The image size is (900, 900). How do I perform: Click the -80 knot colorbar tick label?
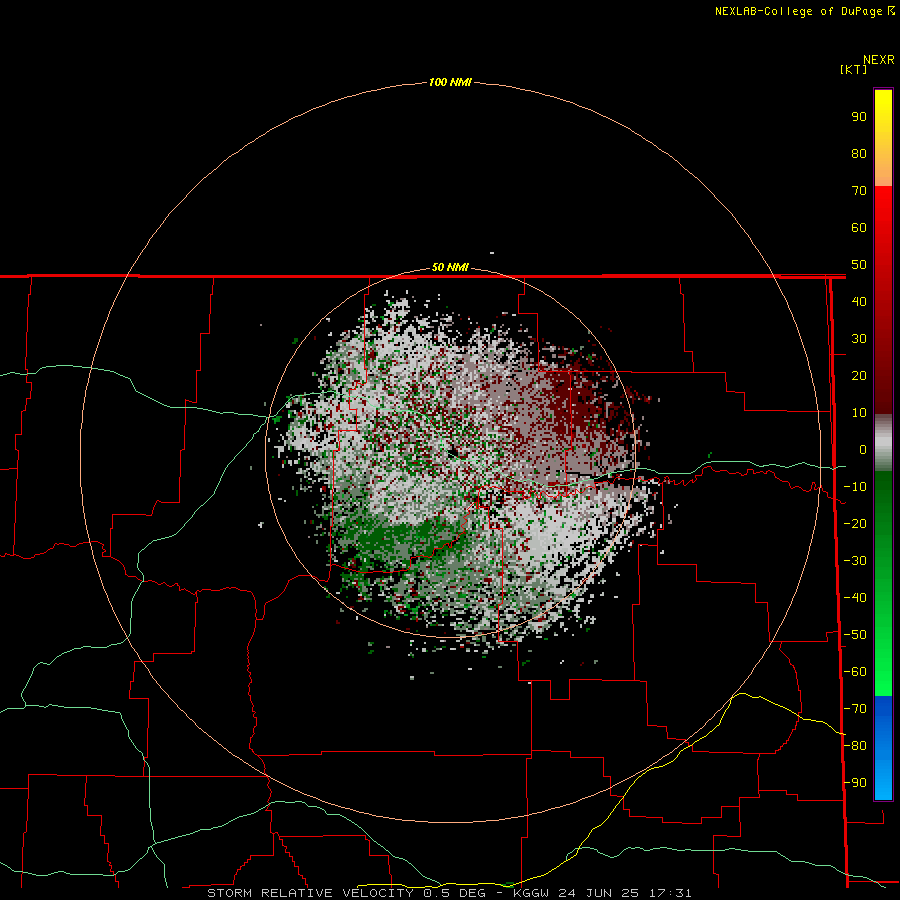coord(855,746)
